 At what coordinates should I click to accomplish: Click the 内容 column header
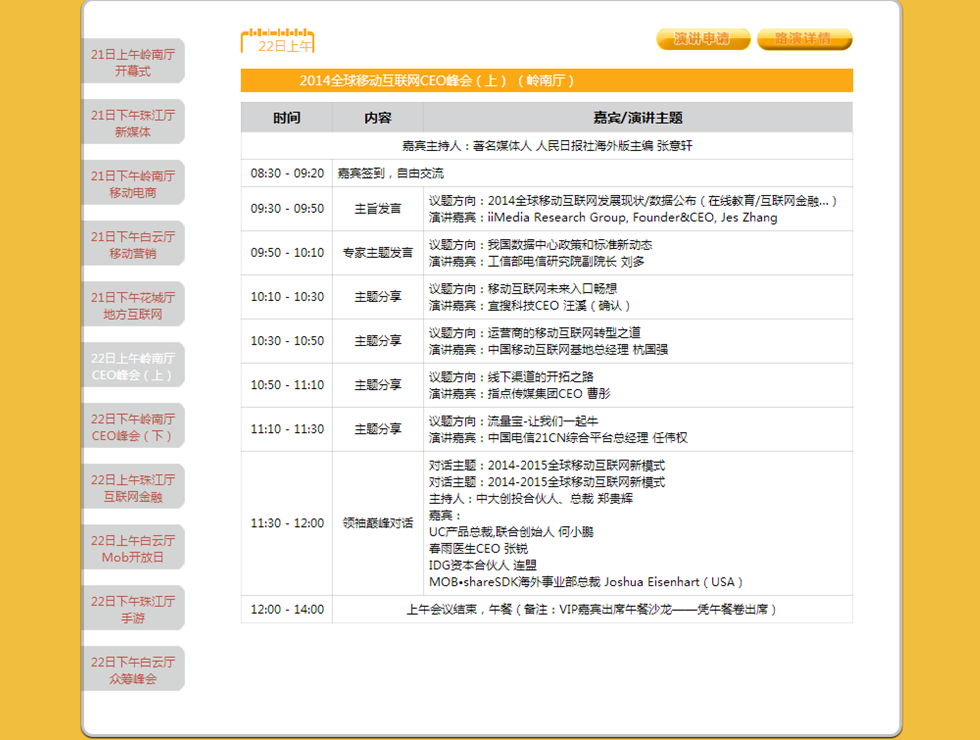(x=378, y=118)
